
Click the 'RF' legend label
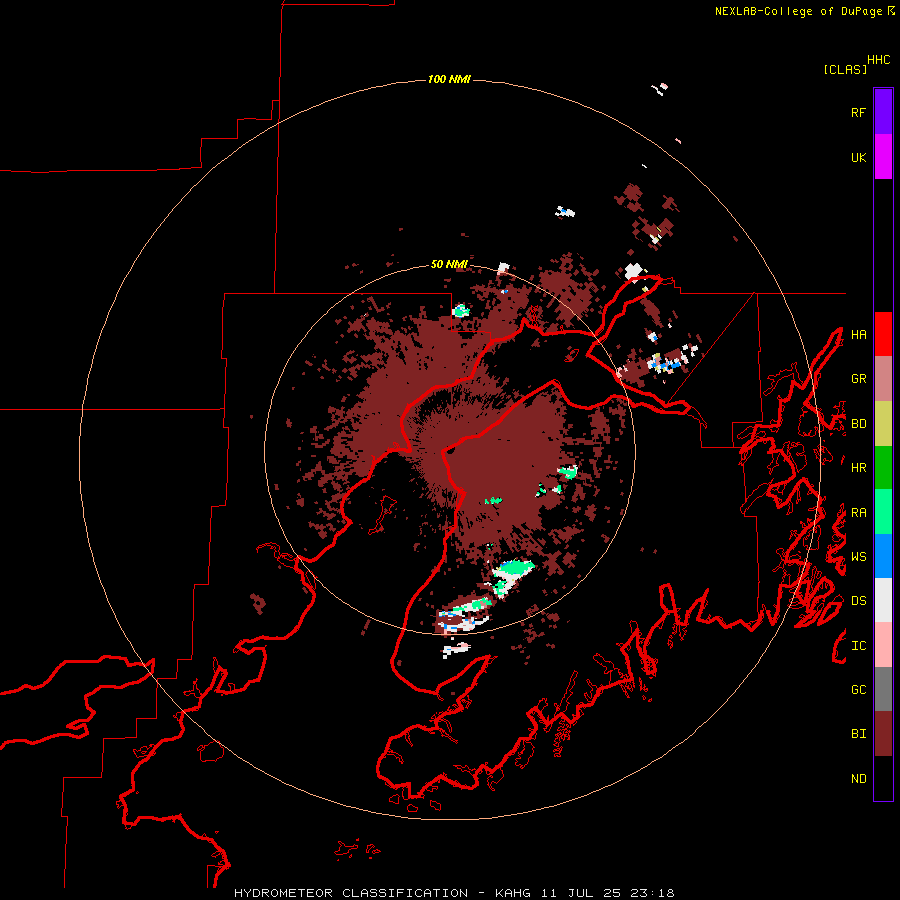858,112
